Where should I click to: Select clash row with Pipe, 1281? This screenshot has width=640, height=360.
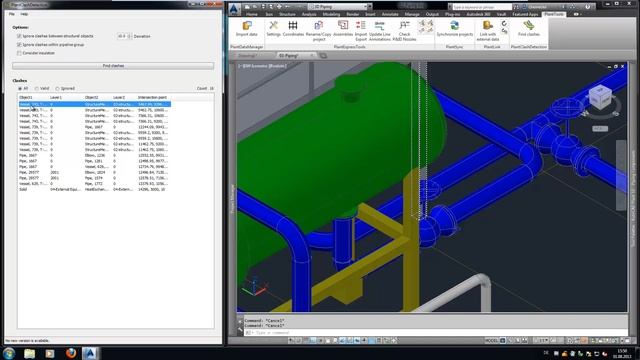click(x=95, y=161)
